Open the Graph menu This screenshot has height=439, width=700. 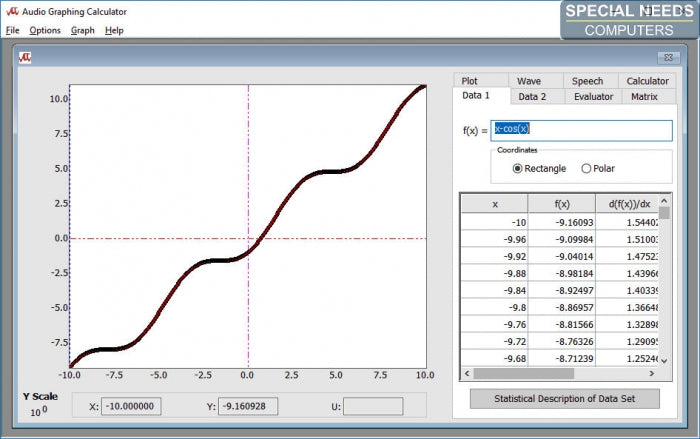pyautogui.click(x=83, y=30)
